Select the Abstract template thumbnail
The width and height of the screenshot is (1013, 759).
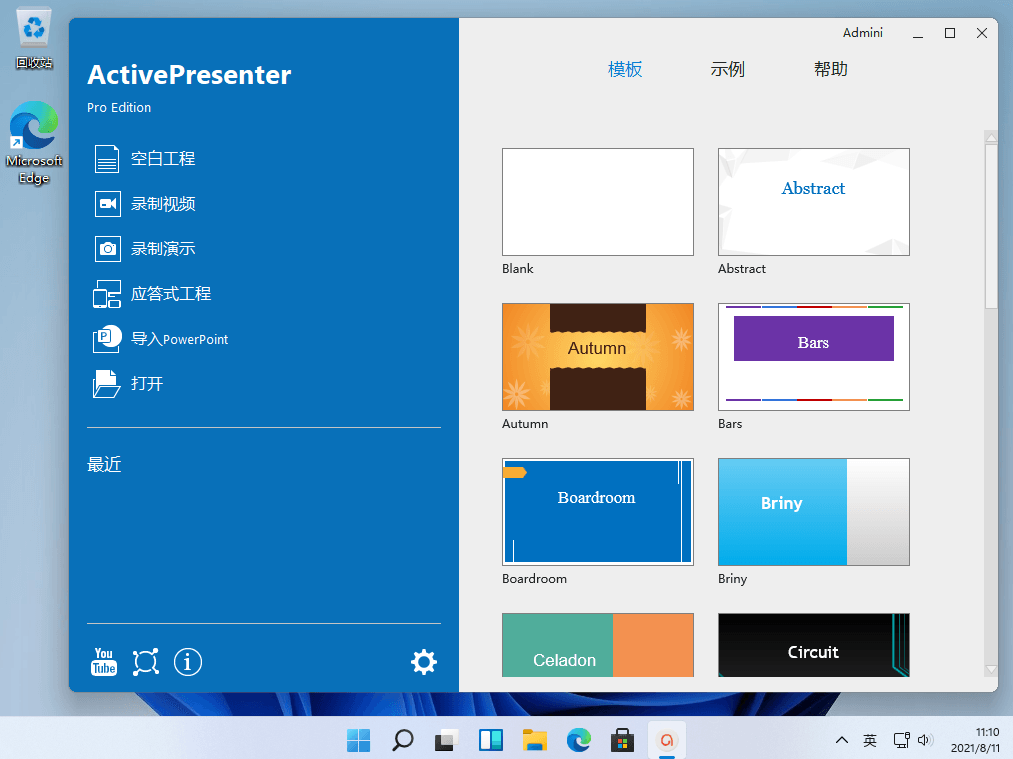[x=813, y=202]
